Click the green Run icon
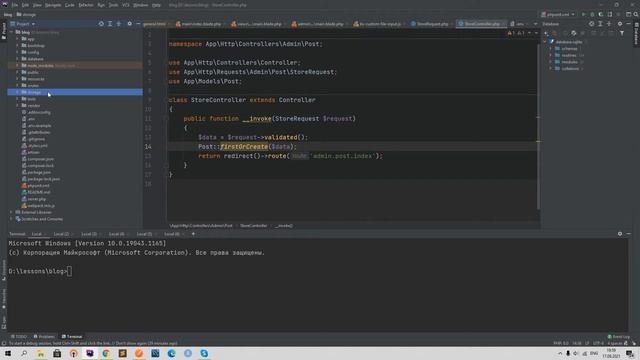This screenshot has width=640, height=360. click(x=583, y=15)
